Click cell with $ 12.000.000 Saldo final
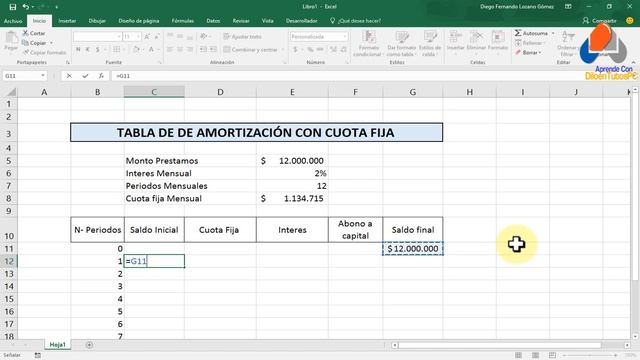The height and width of the screenshot is (360, 640). point(413,249)
